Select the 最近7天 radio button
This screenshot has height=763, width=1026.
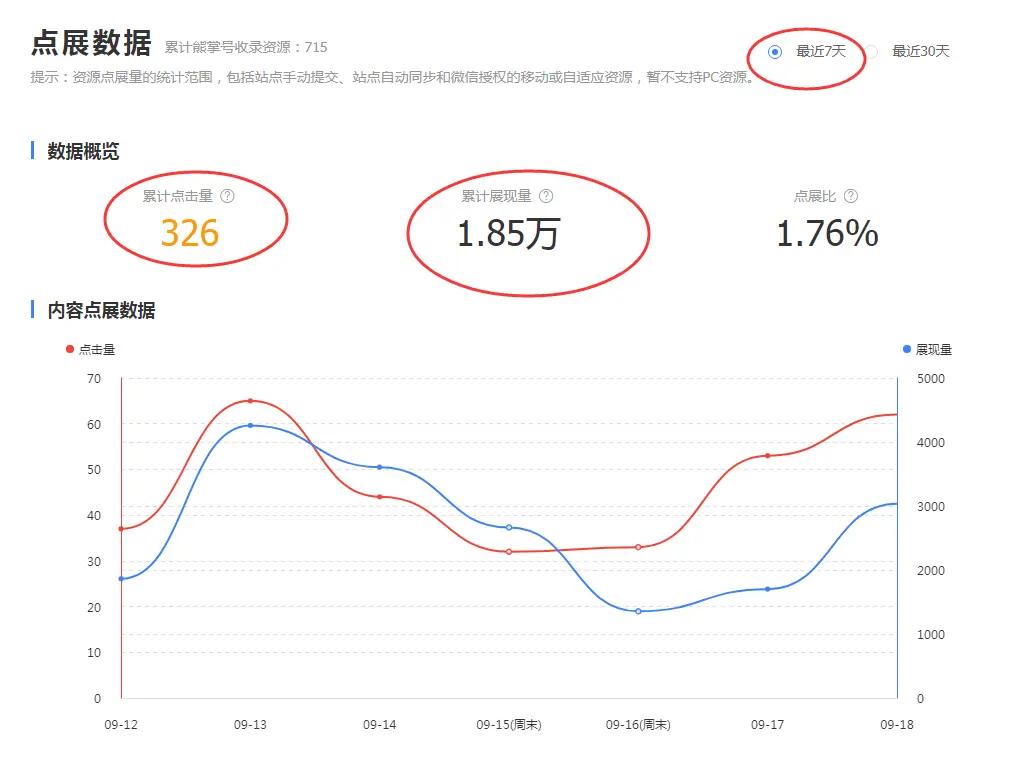(x=775, y=52)
